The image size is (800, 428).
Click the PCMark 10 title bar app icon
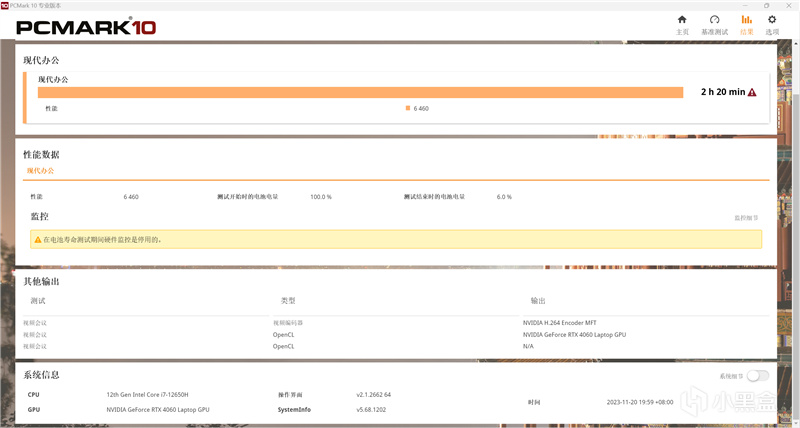(x=5, y=5)
